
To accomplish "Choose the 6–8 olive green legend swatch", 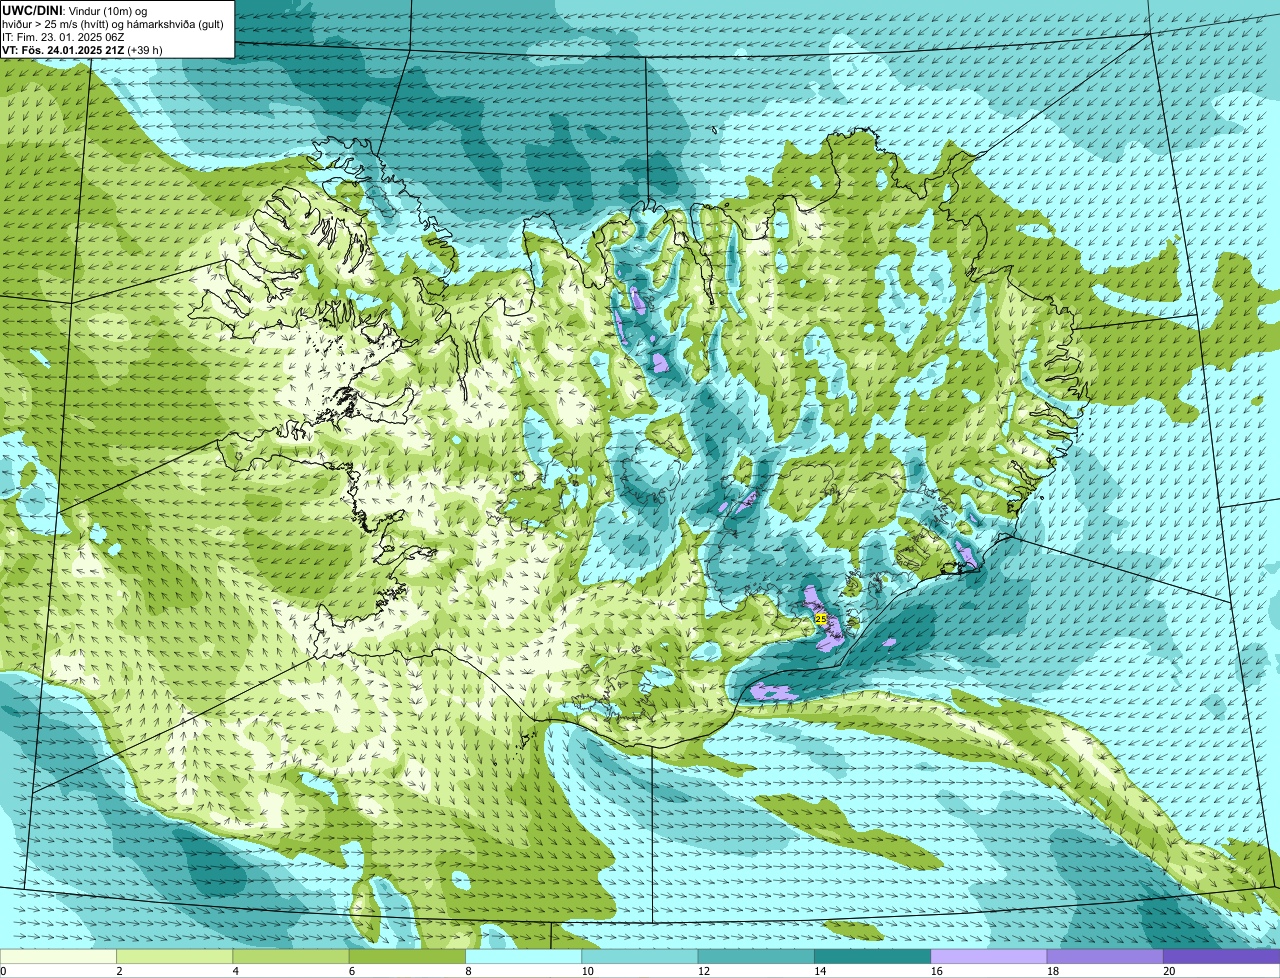I will point(407,957).
